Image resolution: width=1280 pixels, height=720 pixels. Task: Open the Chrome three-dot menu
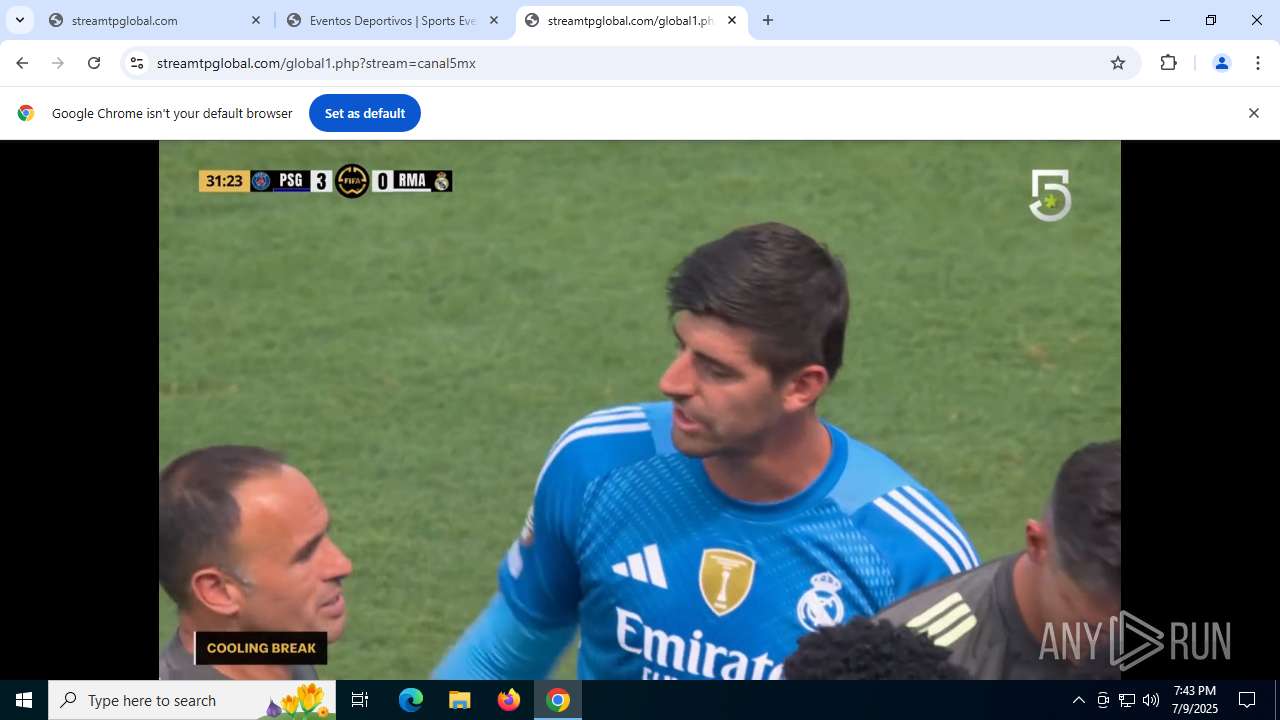(1257, 63)
